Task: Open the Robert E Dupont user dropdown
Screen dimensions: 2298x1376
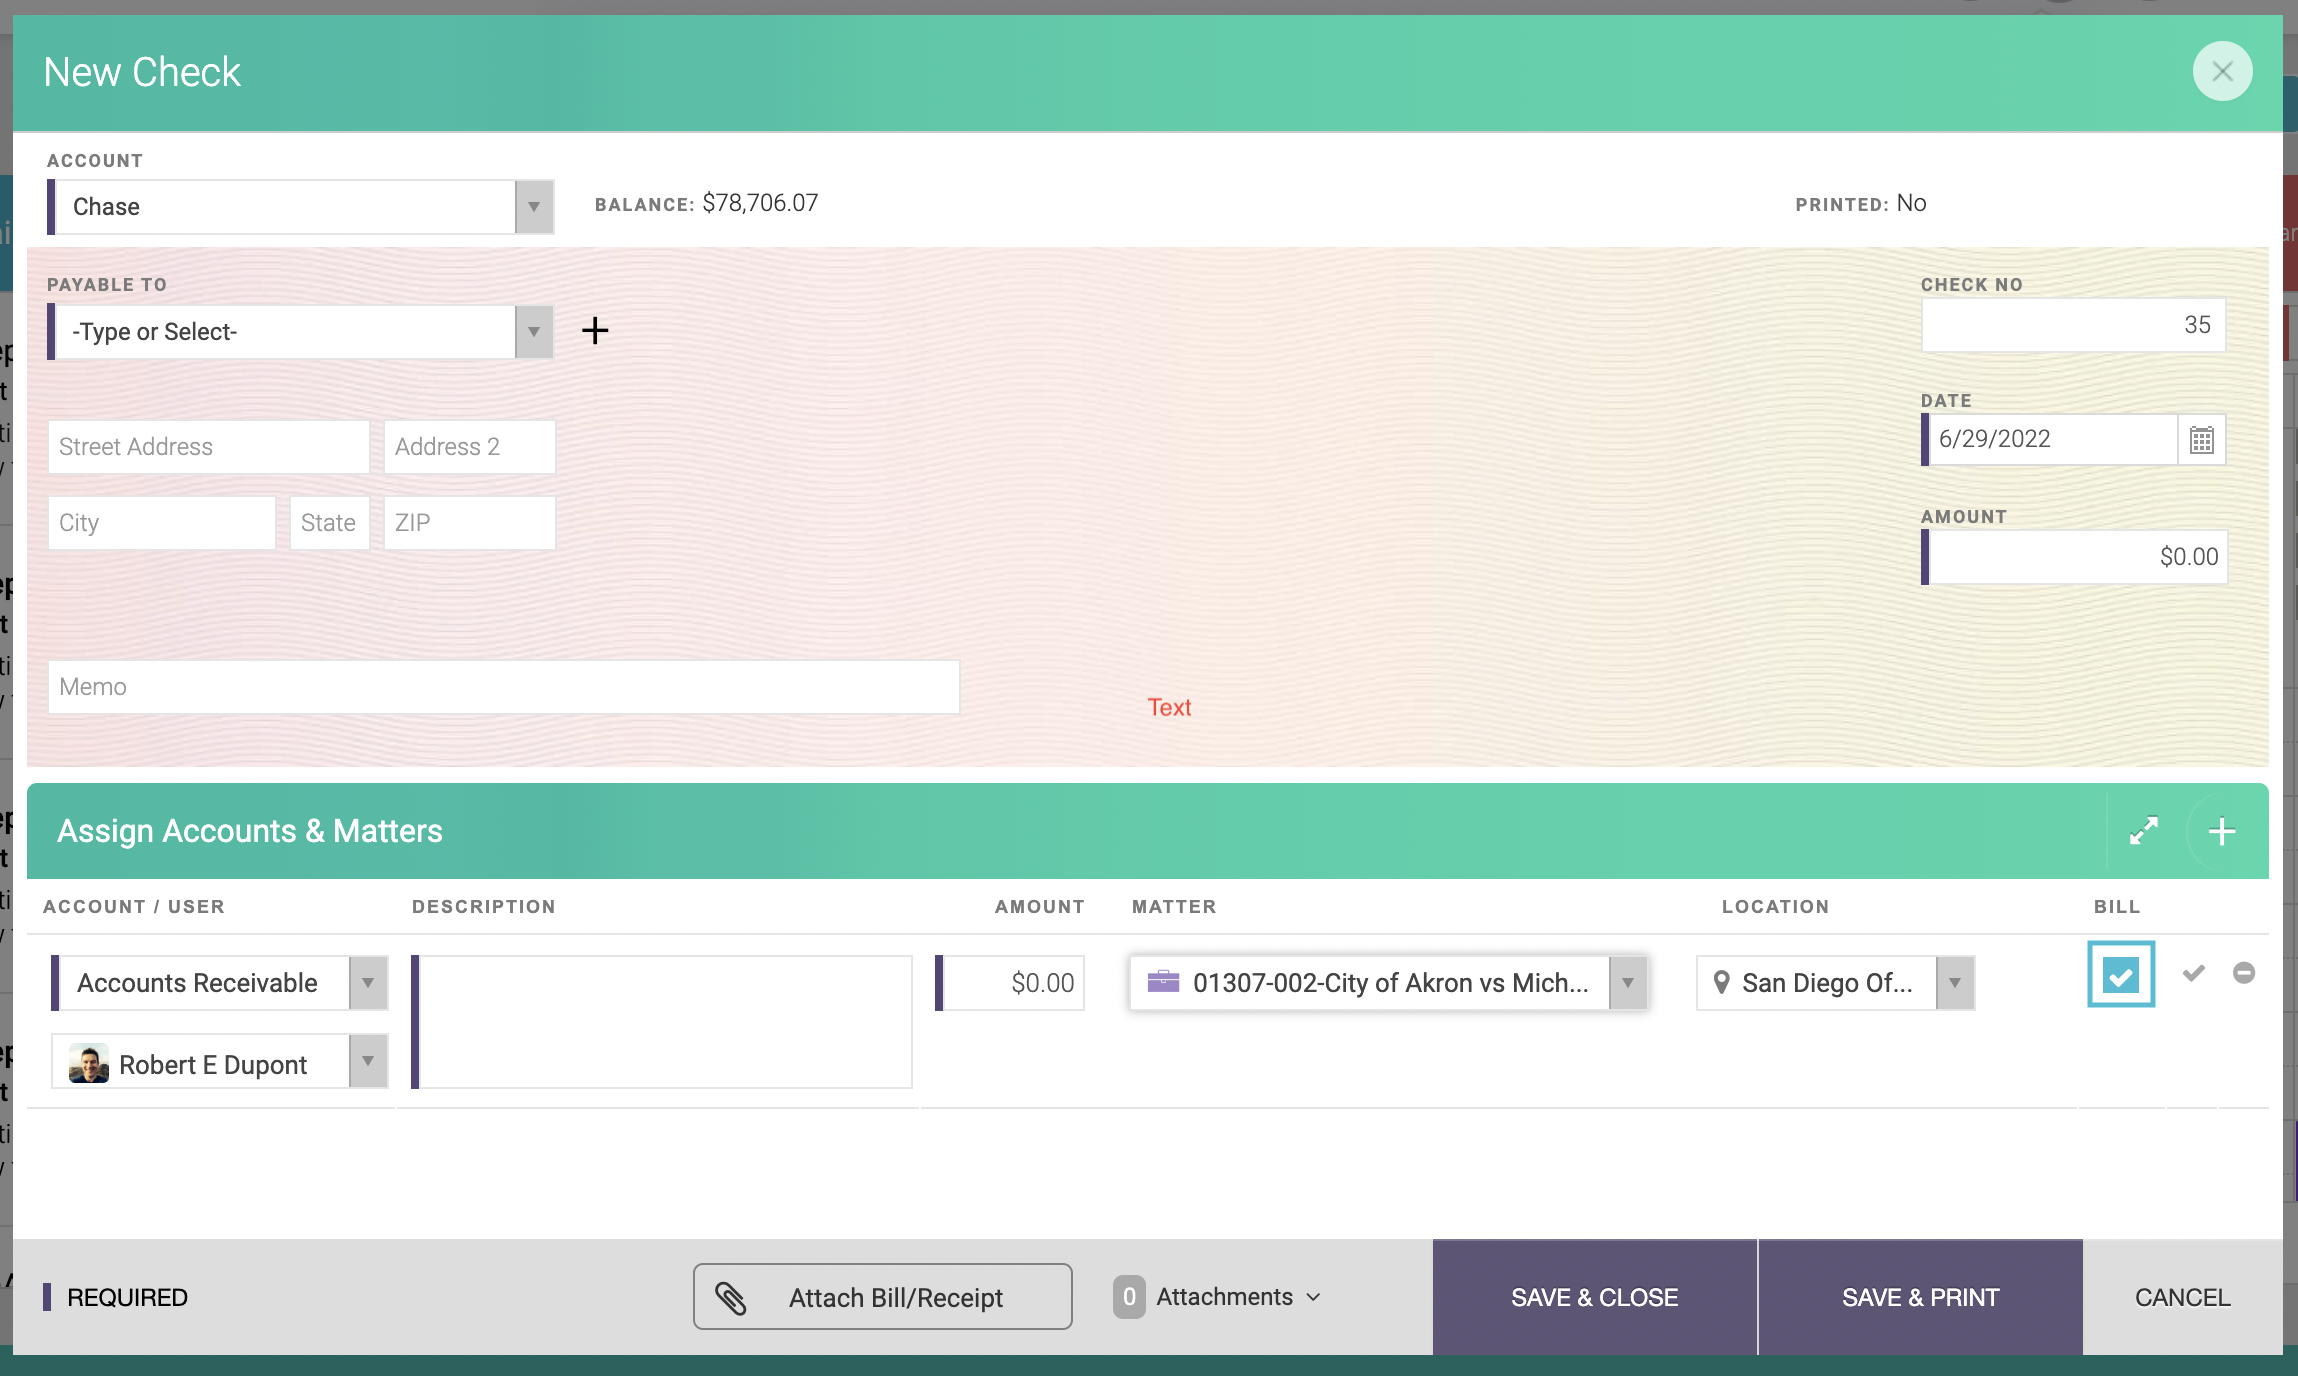Action: click(368, 1061)
